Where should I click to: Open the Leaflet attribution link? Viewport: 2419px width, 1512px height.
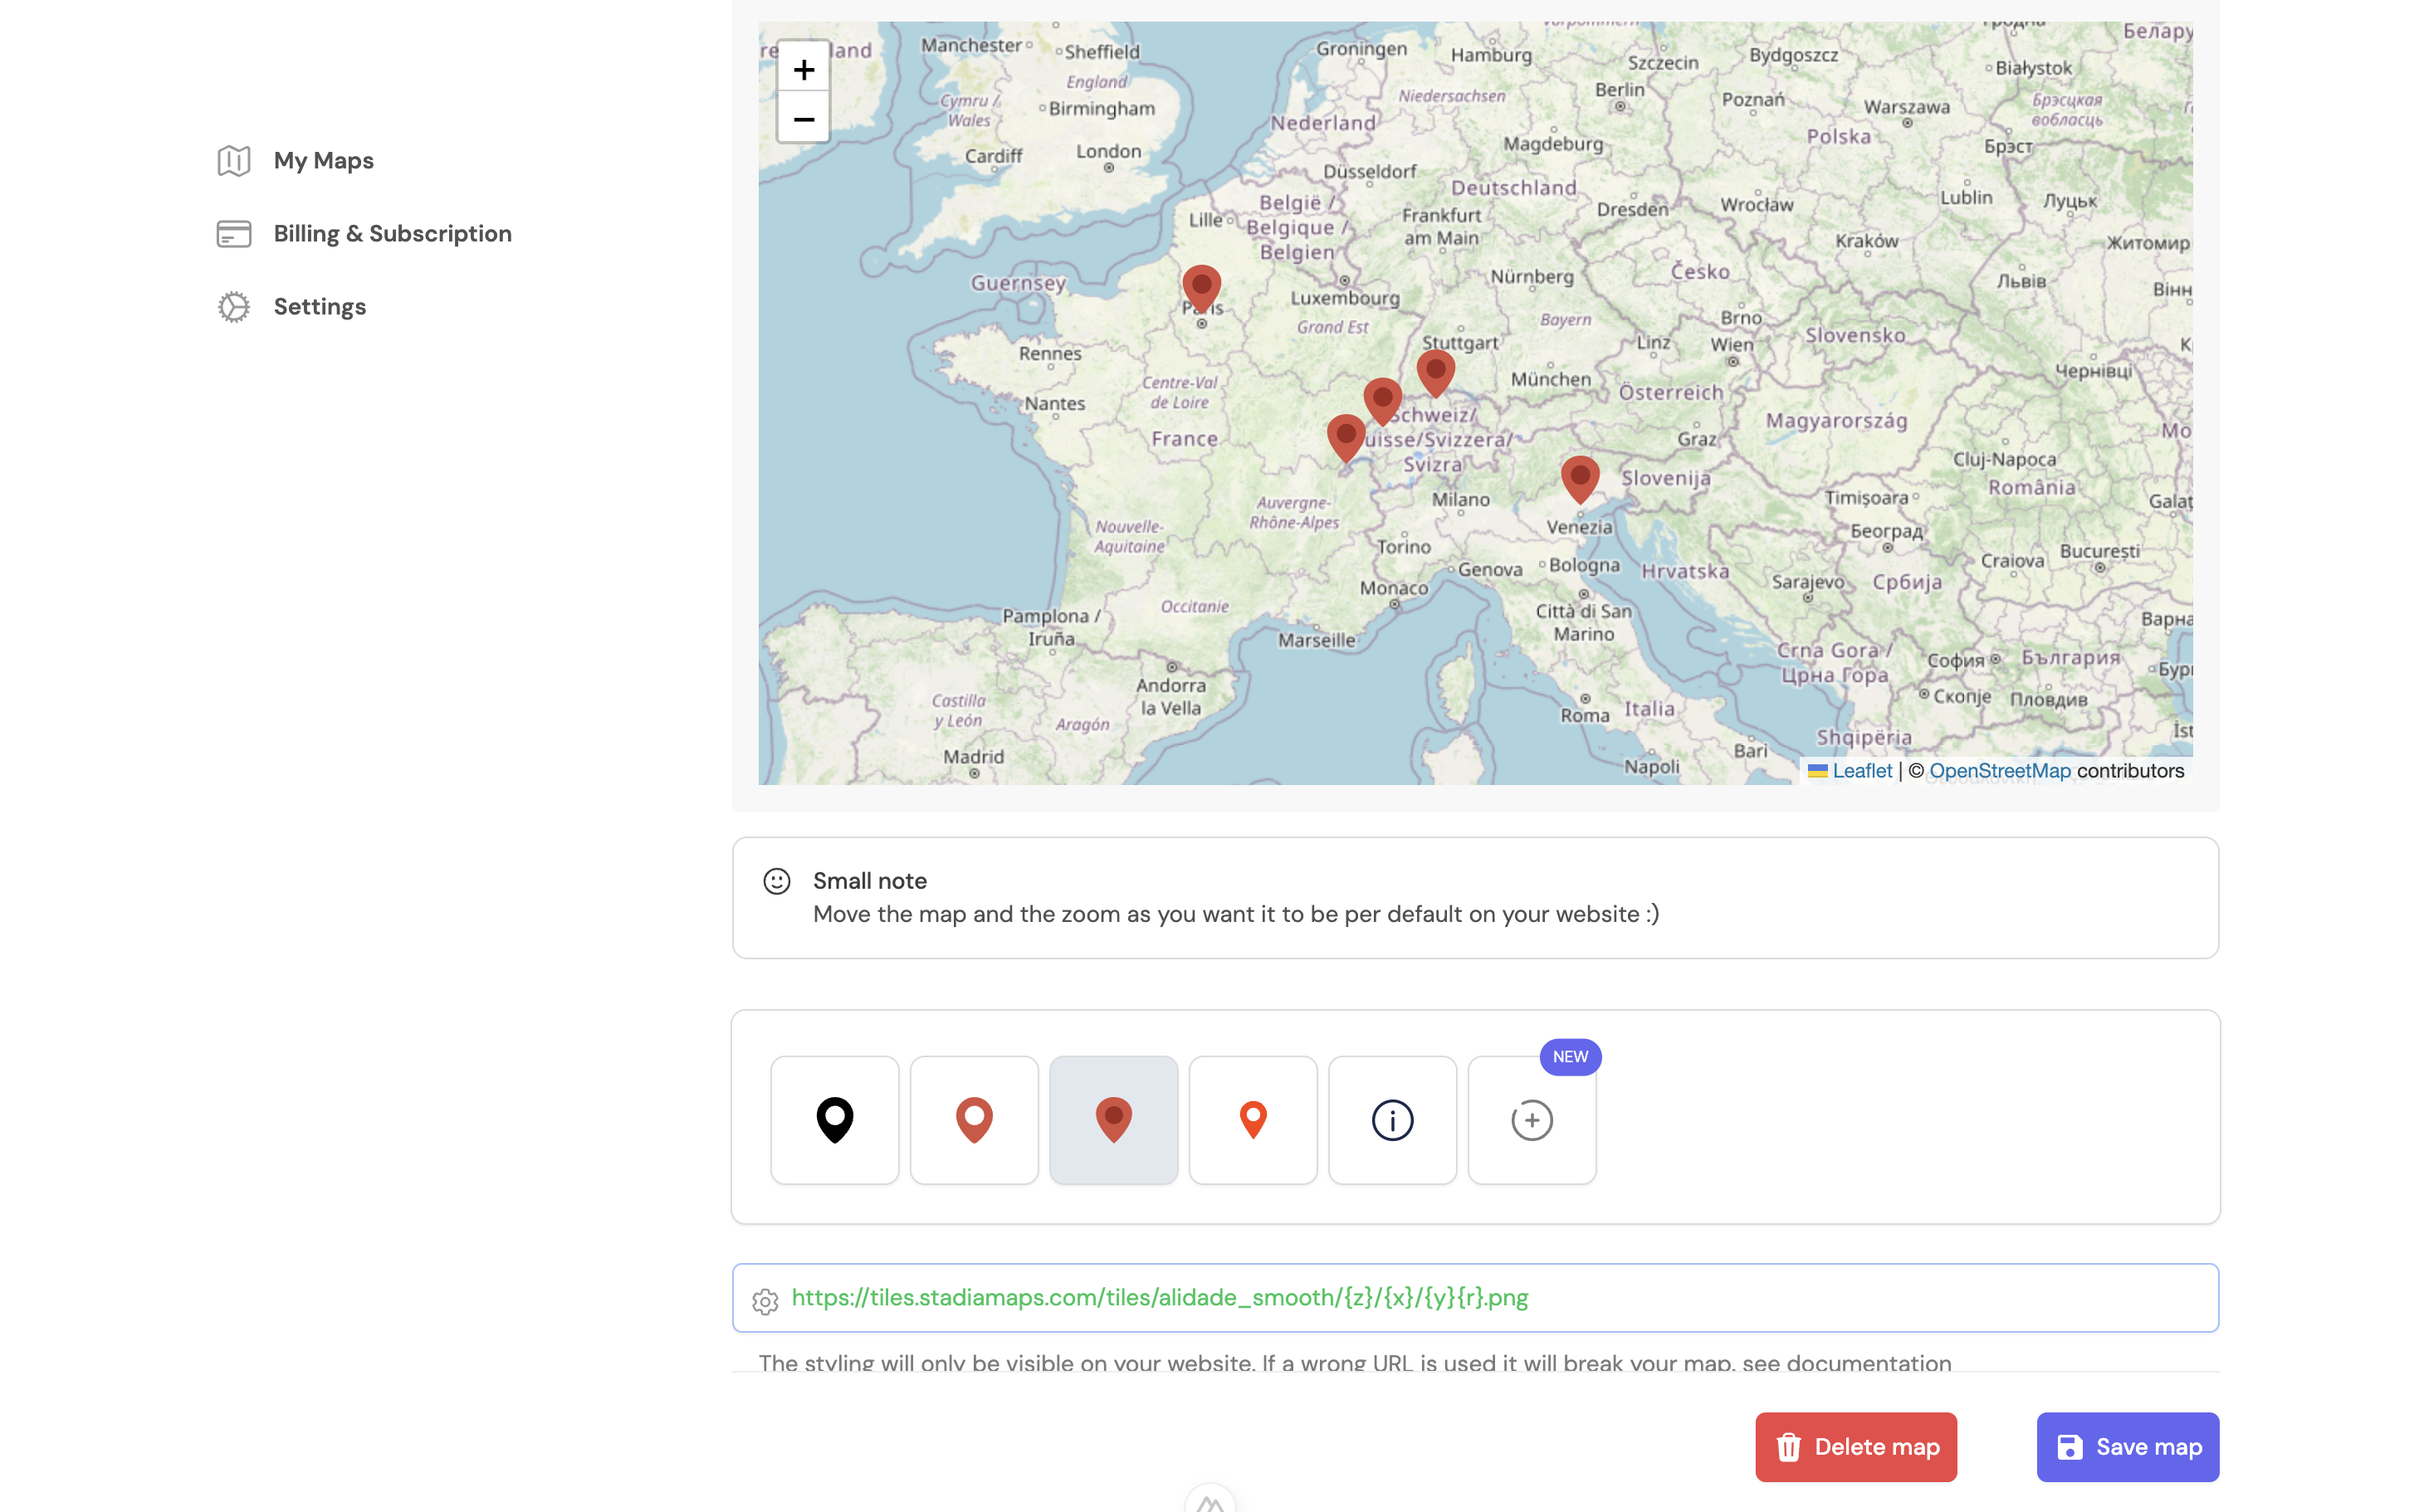pos(1861,771)
